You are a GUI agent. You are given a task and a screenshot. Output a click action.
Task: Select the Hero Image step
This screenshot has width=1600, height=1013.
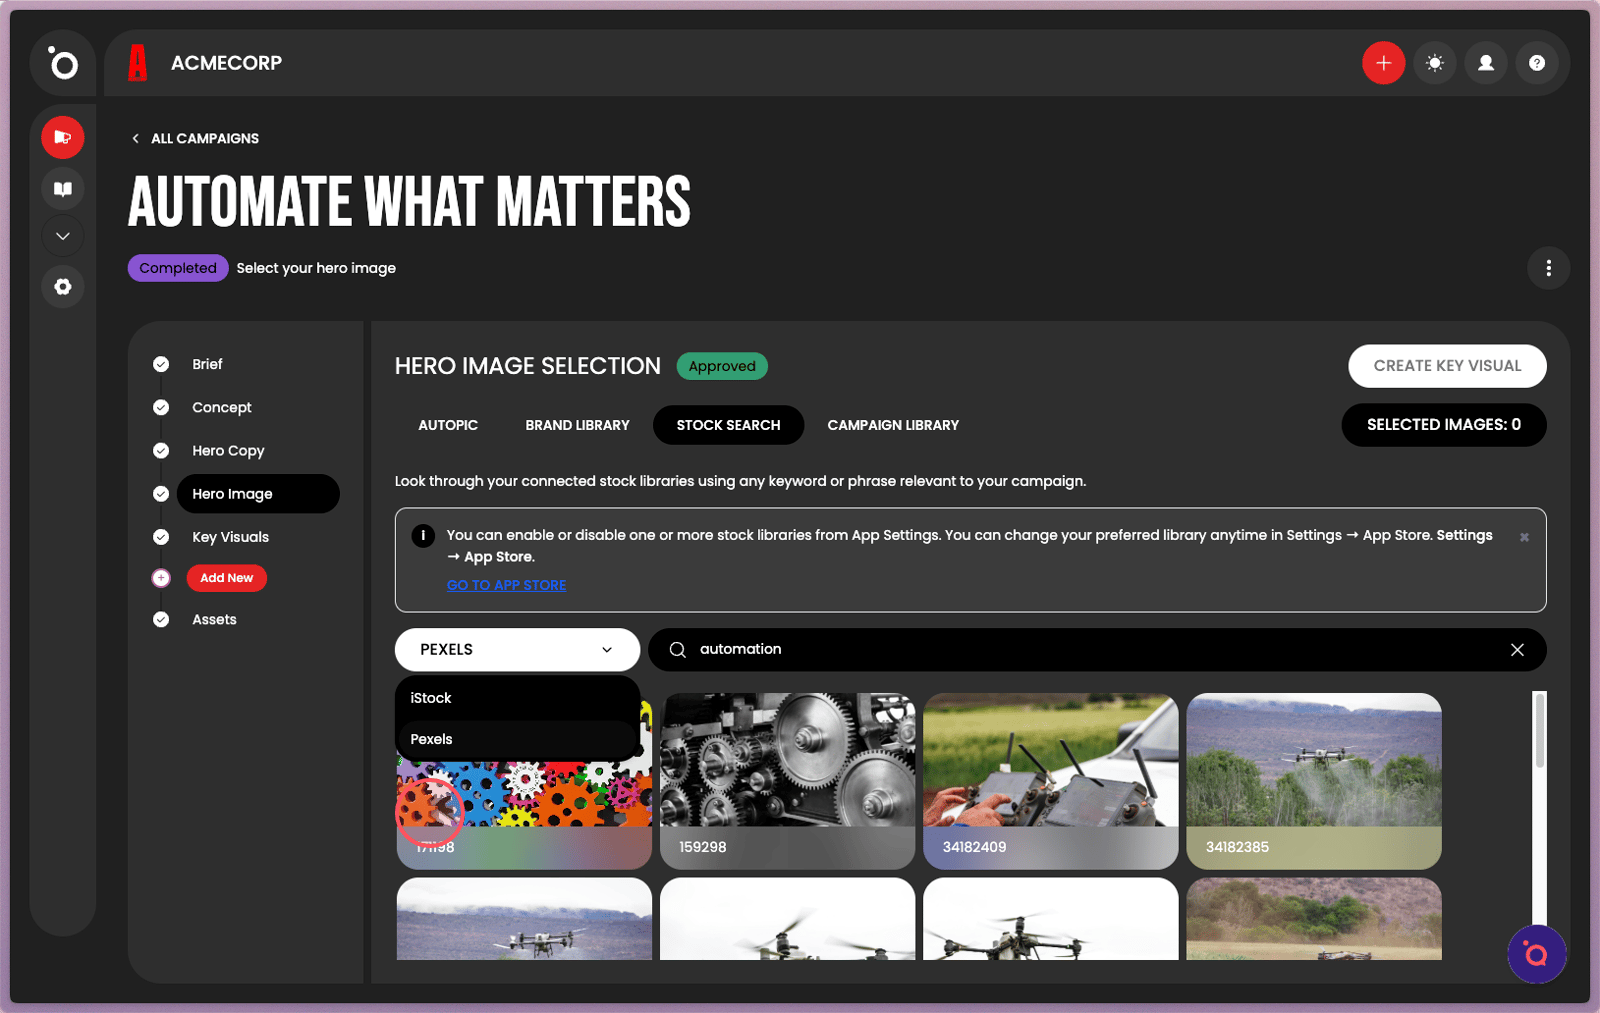tap(258, 494)
